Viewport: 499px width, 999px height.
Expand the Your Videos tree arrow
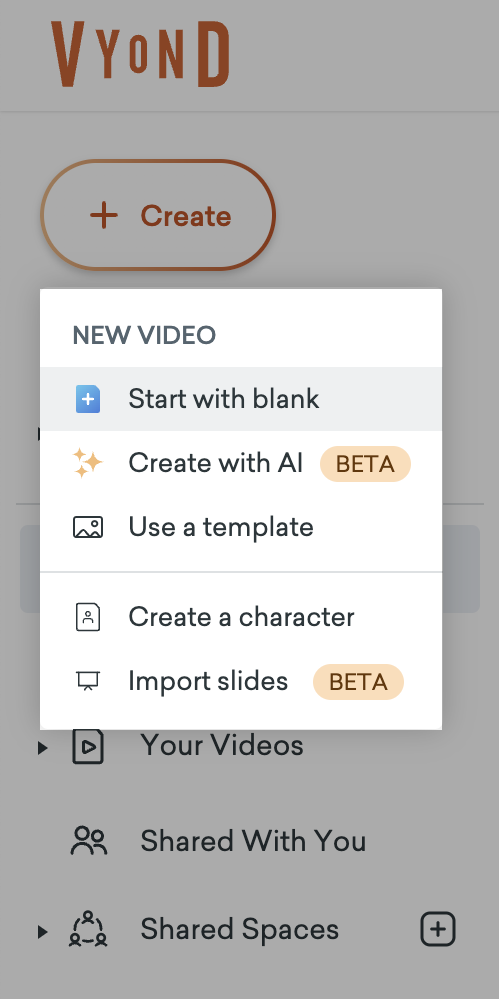43,747
